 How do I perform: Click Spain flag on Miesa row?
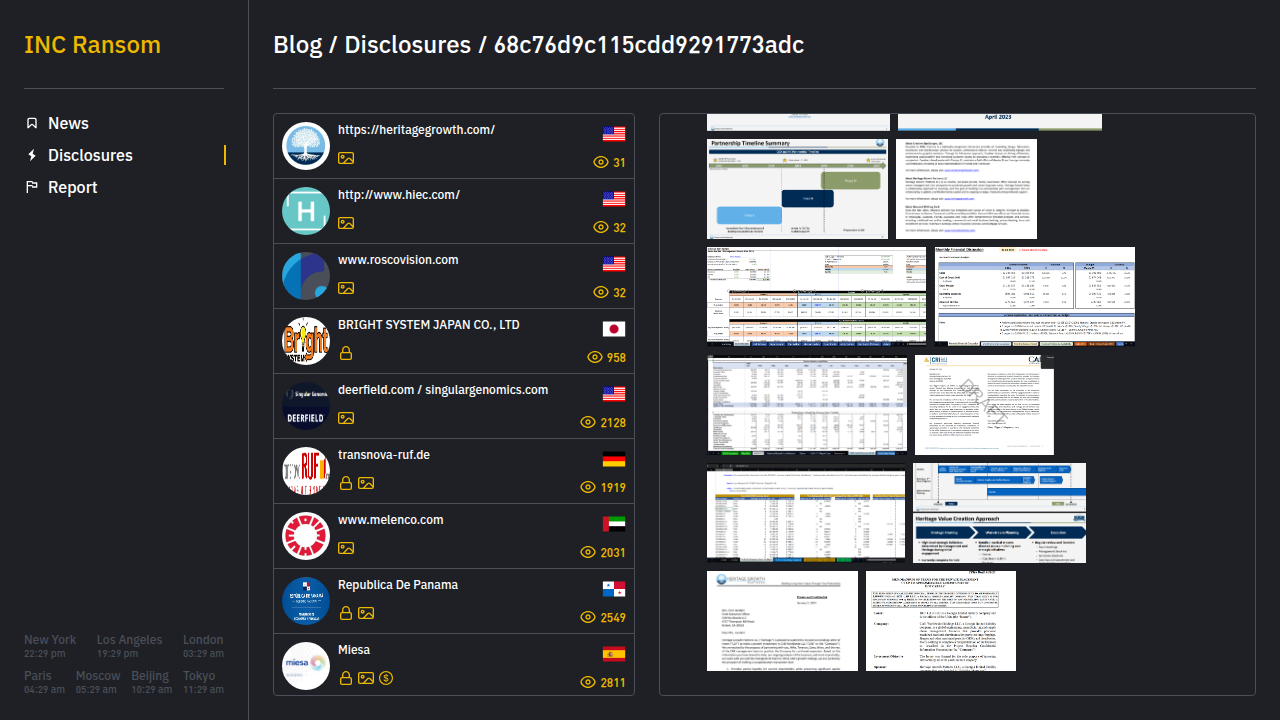pos(614,654)
